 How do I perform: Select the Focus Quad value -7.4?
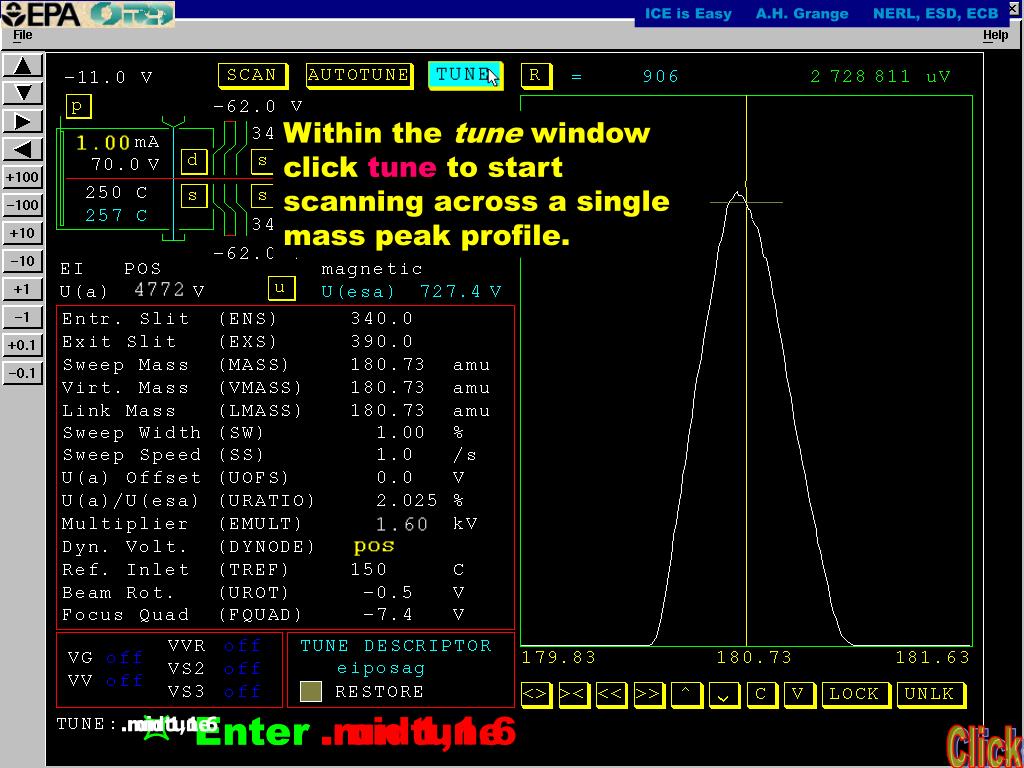(389, 615)
